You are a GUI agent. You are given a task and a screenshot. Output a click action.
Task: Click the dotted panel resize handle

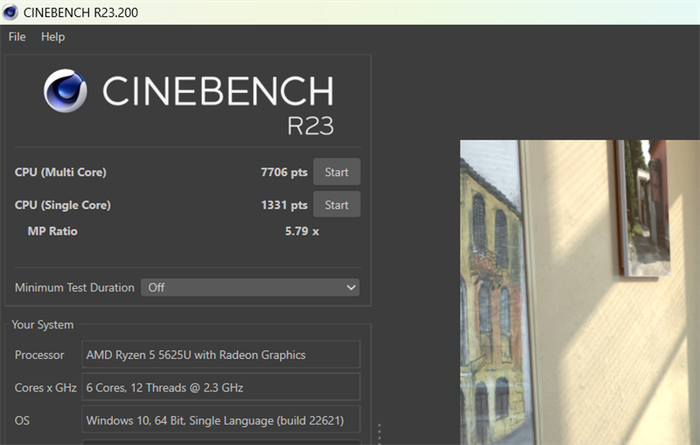pyautogui.click(x=378, y=434)
